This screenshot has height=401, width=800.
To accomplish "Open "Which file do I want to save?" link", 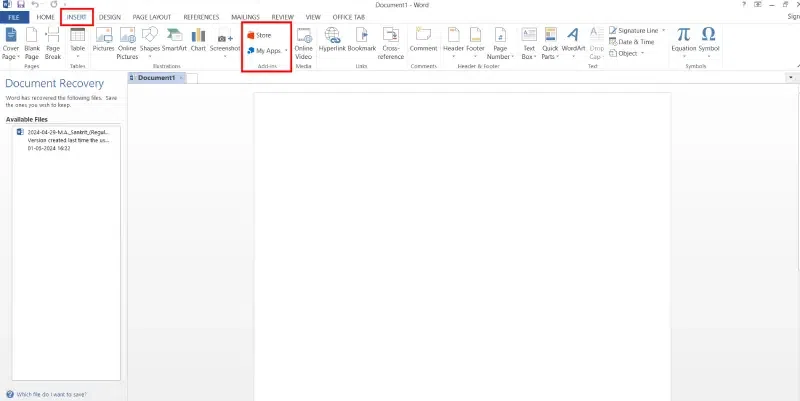I will click(51, 394).
